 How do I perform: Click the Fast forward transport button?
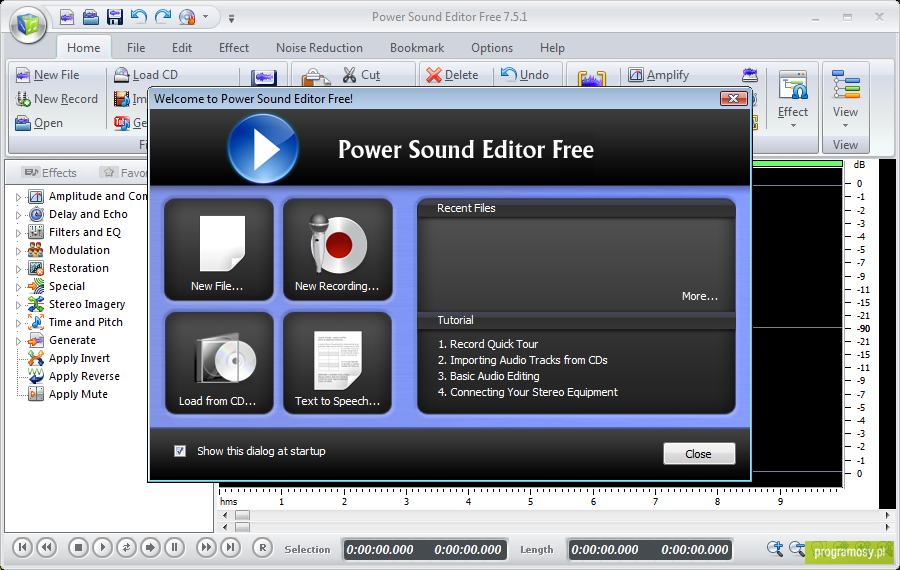[x=205, y=547]
